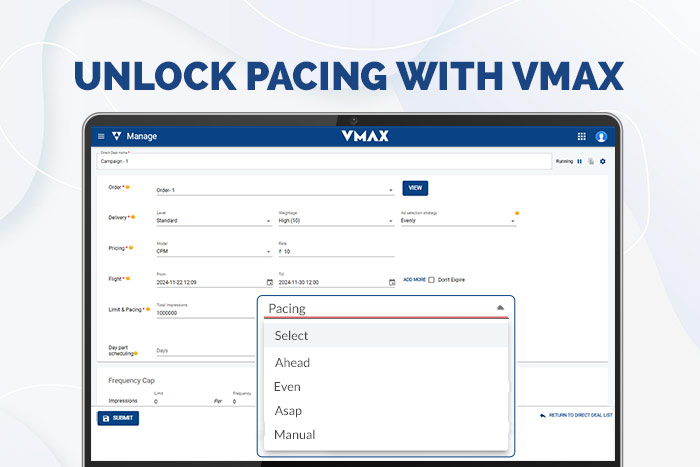Tick the Don't Expire checkbox

tap(431, 280)
